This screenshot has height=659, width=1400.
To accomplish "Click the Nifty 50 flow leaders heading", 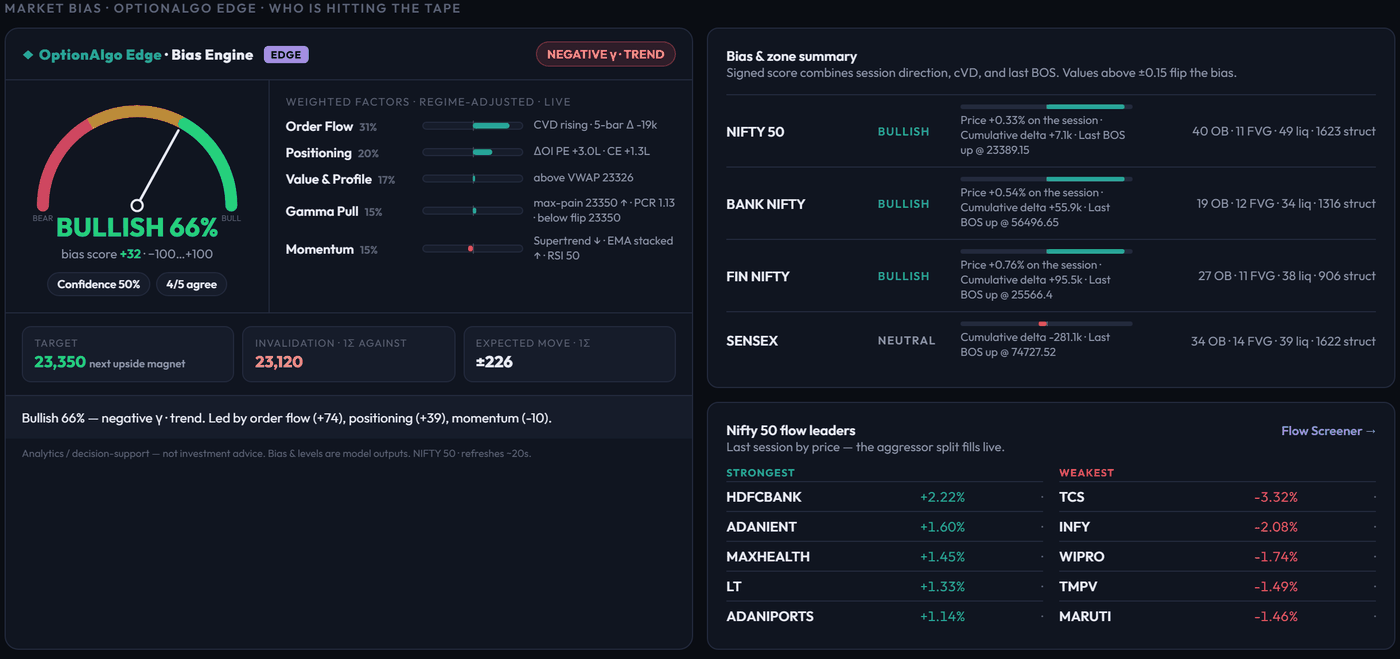I will click(791, 430).
